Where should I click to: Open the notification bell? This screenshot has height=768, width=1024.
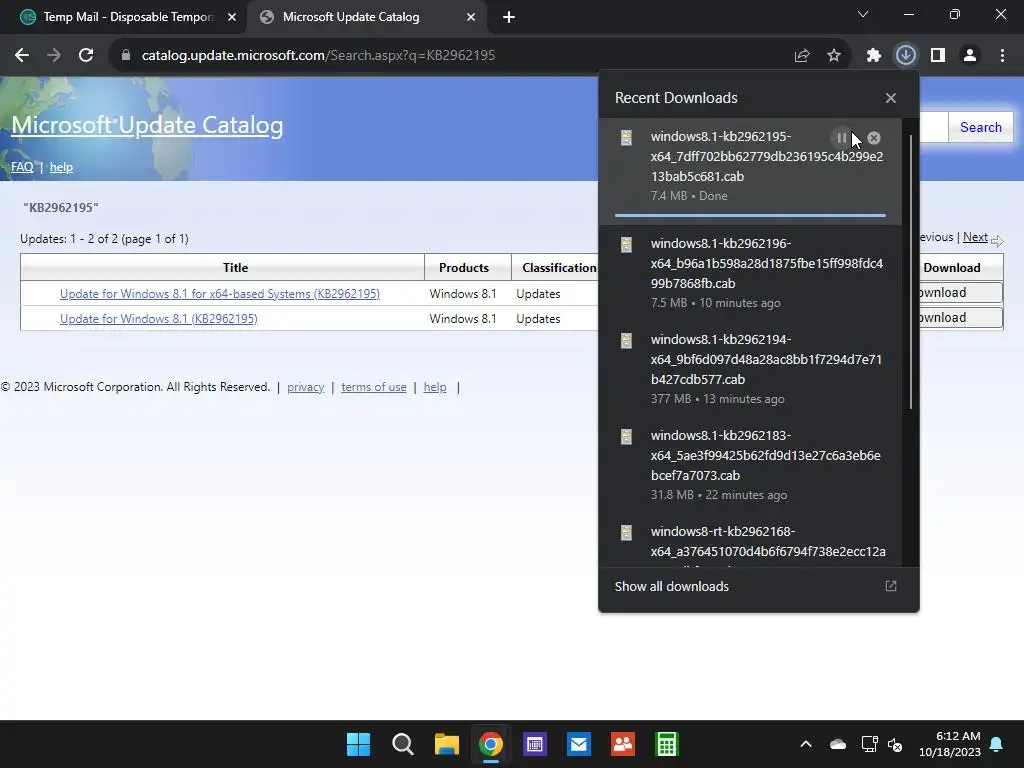(997, 744)
